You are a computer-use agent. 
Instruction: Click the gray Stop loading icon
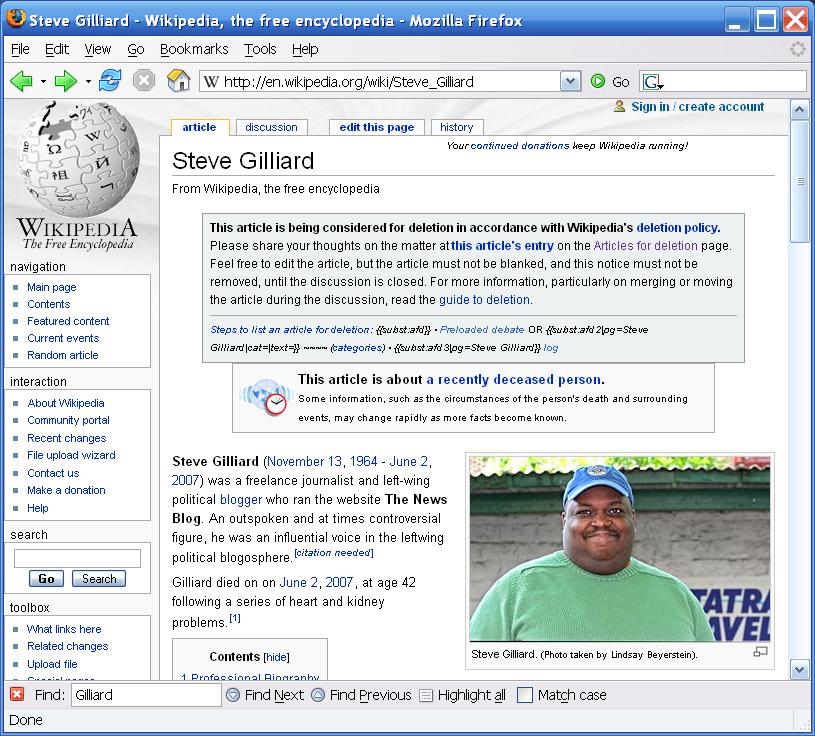pos(144,81)
